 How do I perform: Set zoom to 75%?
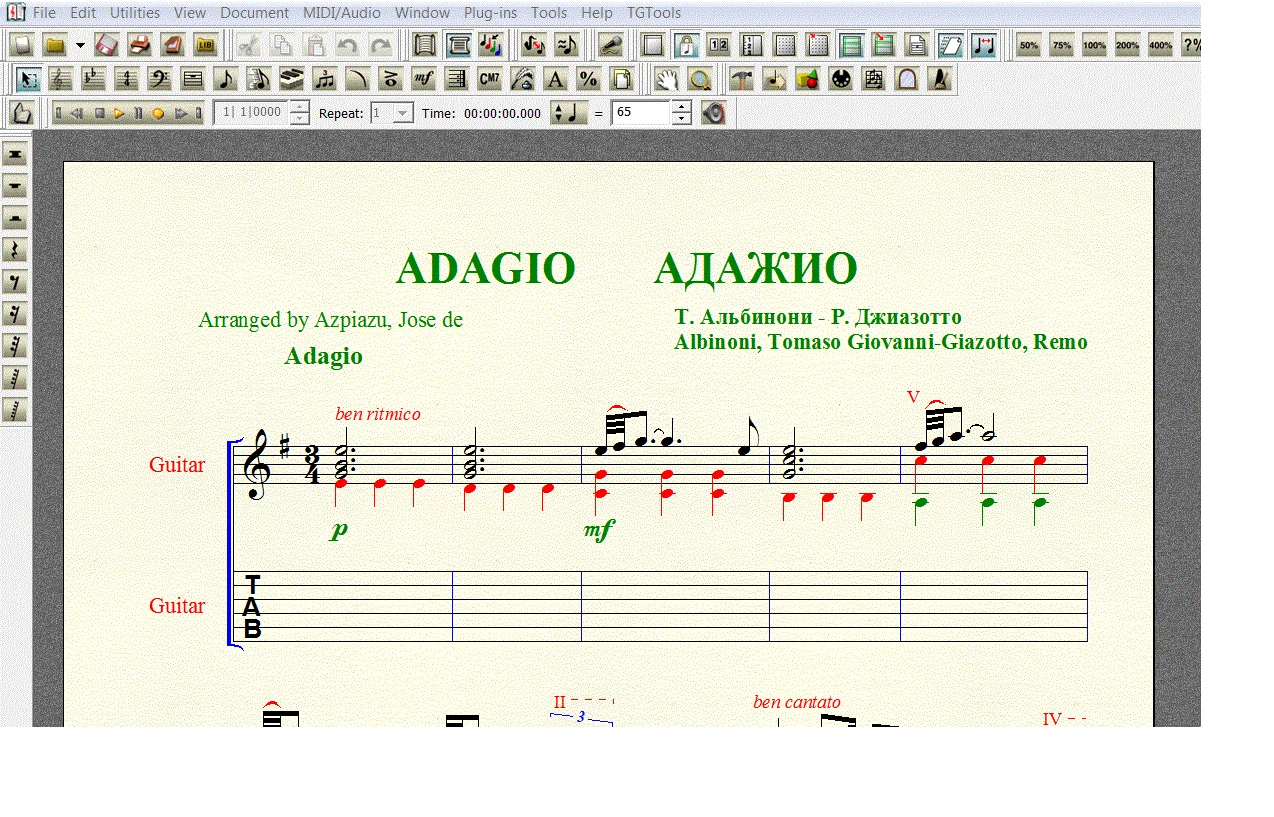pos(1062,45)
